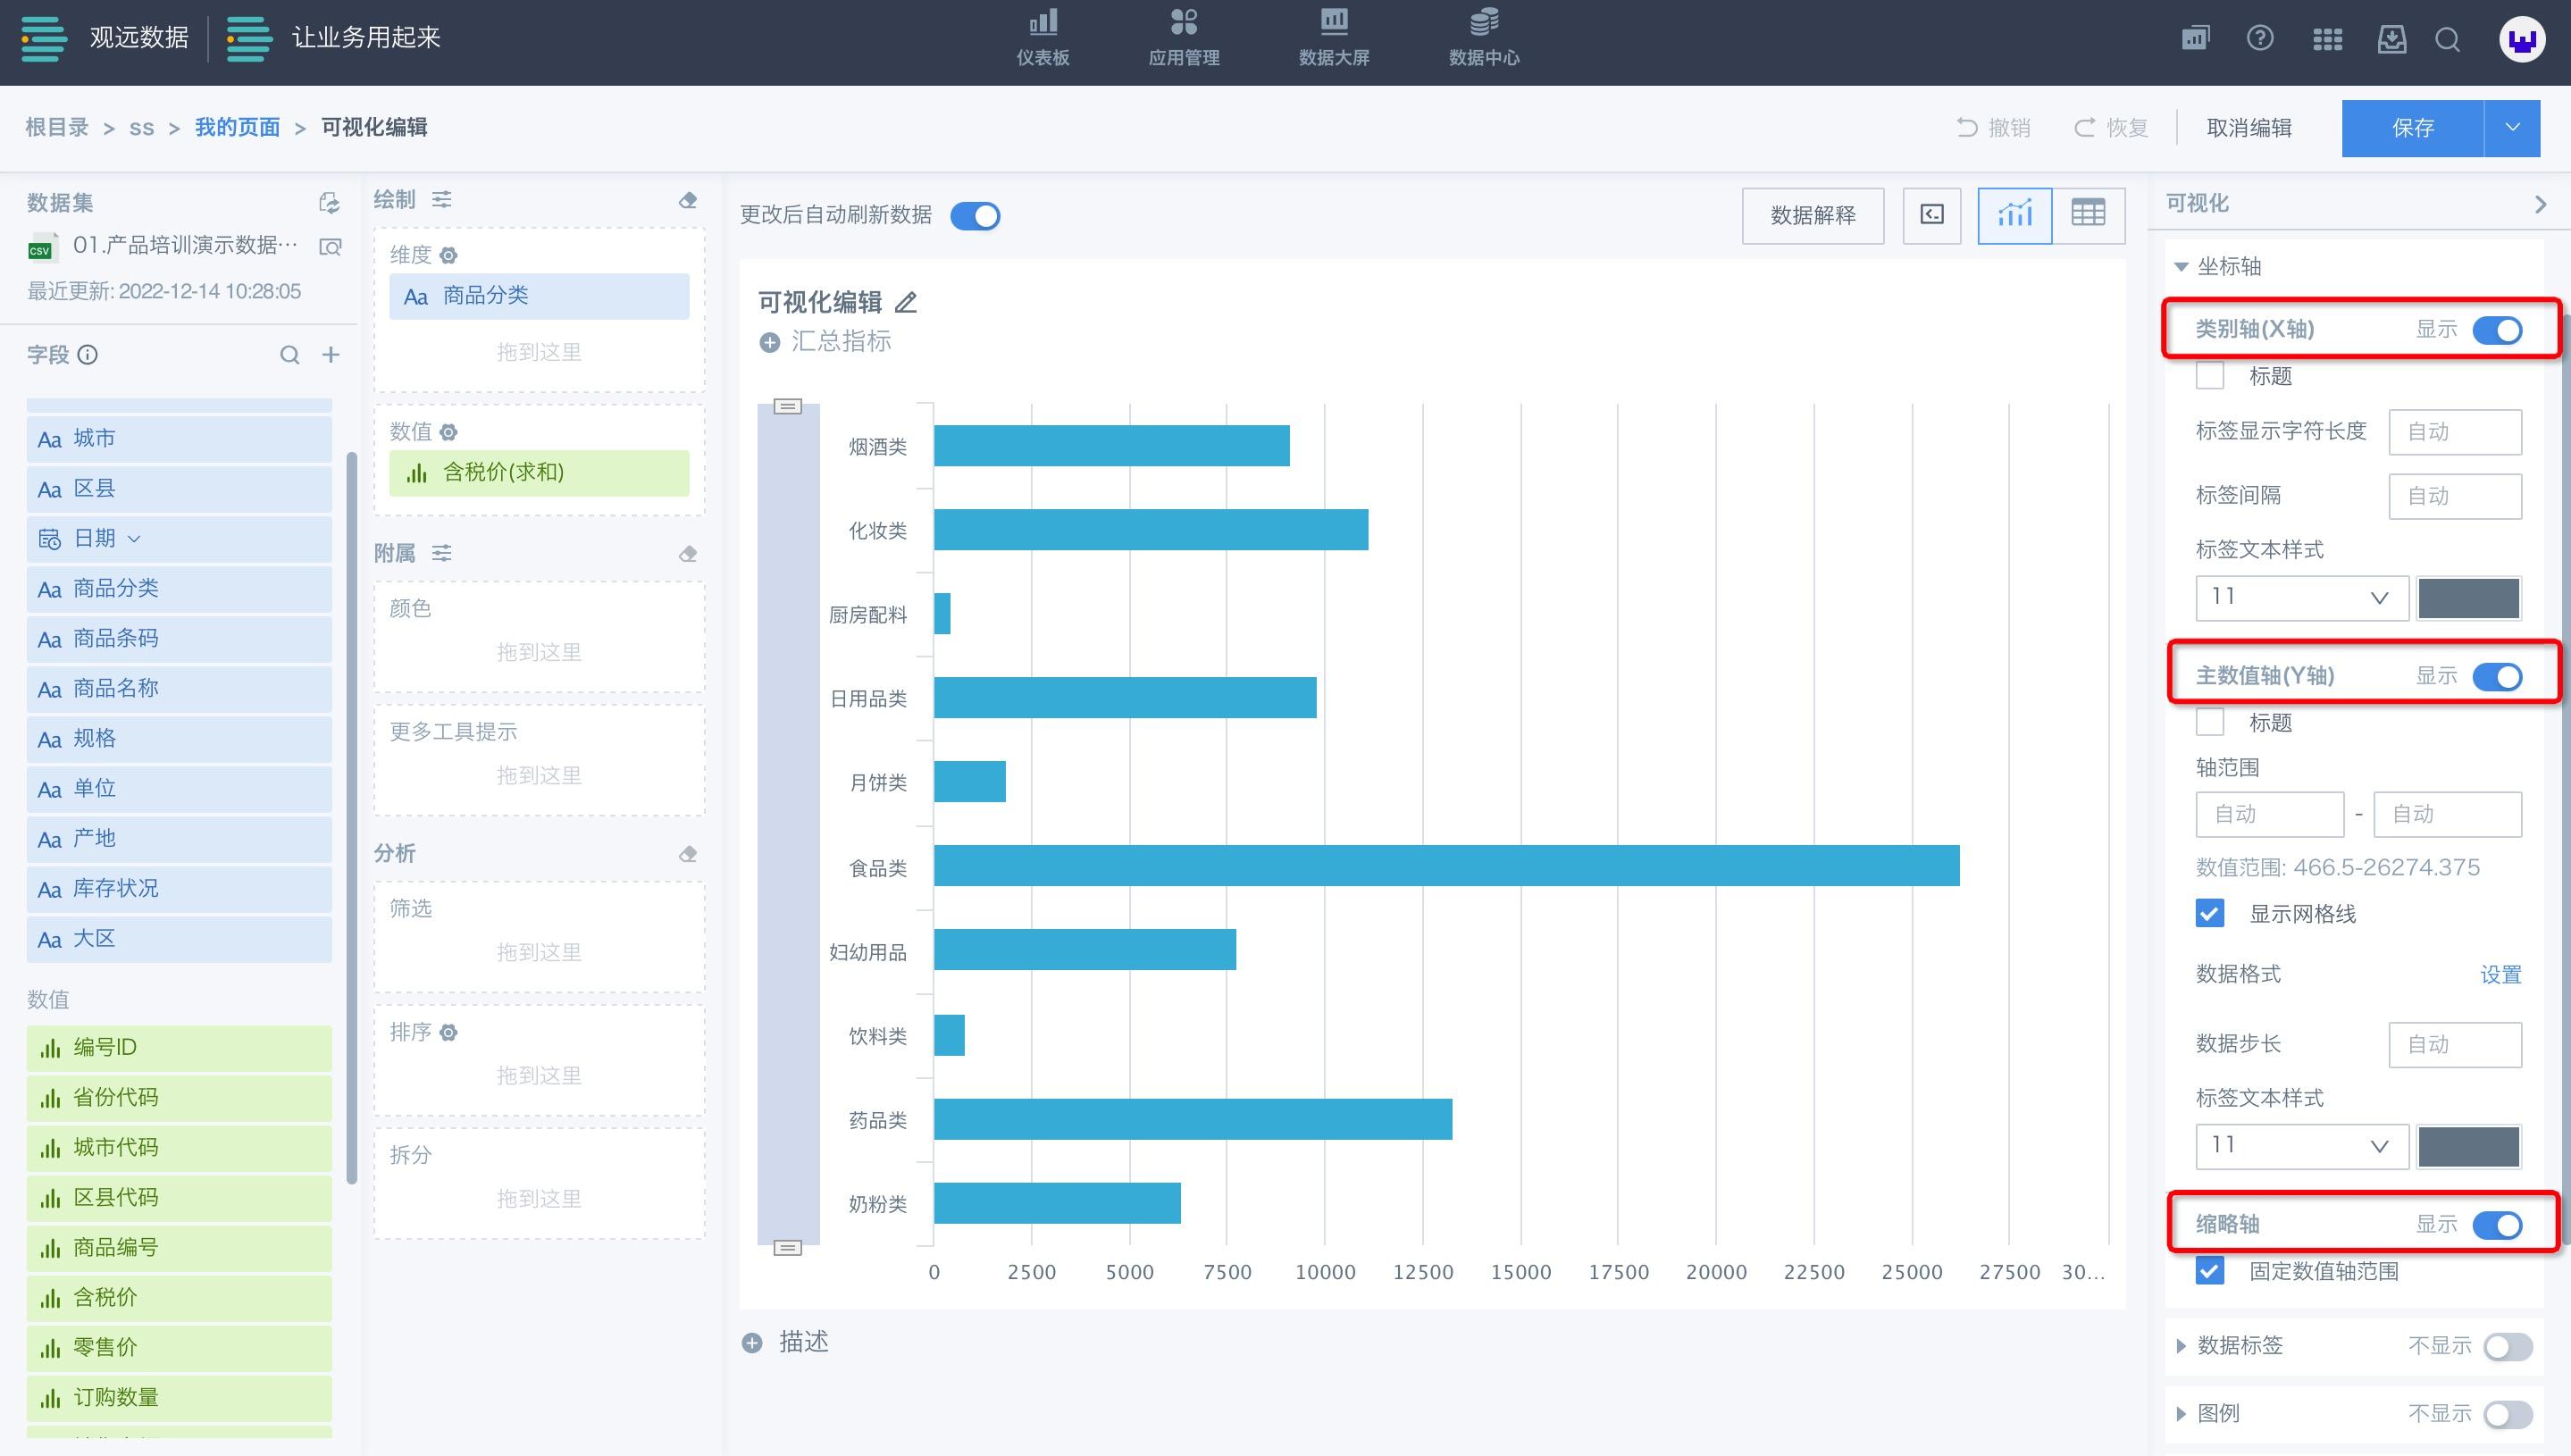Click 恢复 redo button

pyautogui.click(x=2111, y=128)
